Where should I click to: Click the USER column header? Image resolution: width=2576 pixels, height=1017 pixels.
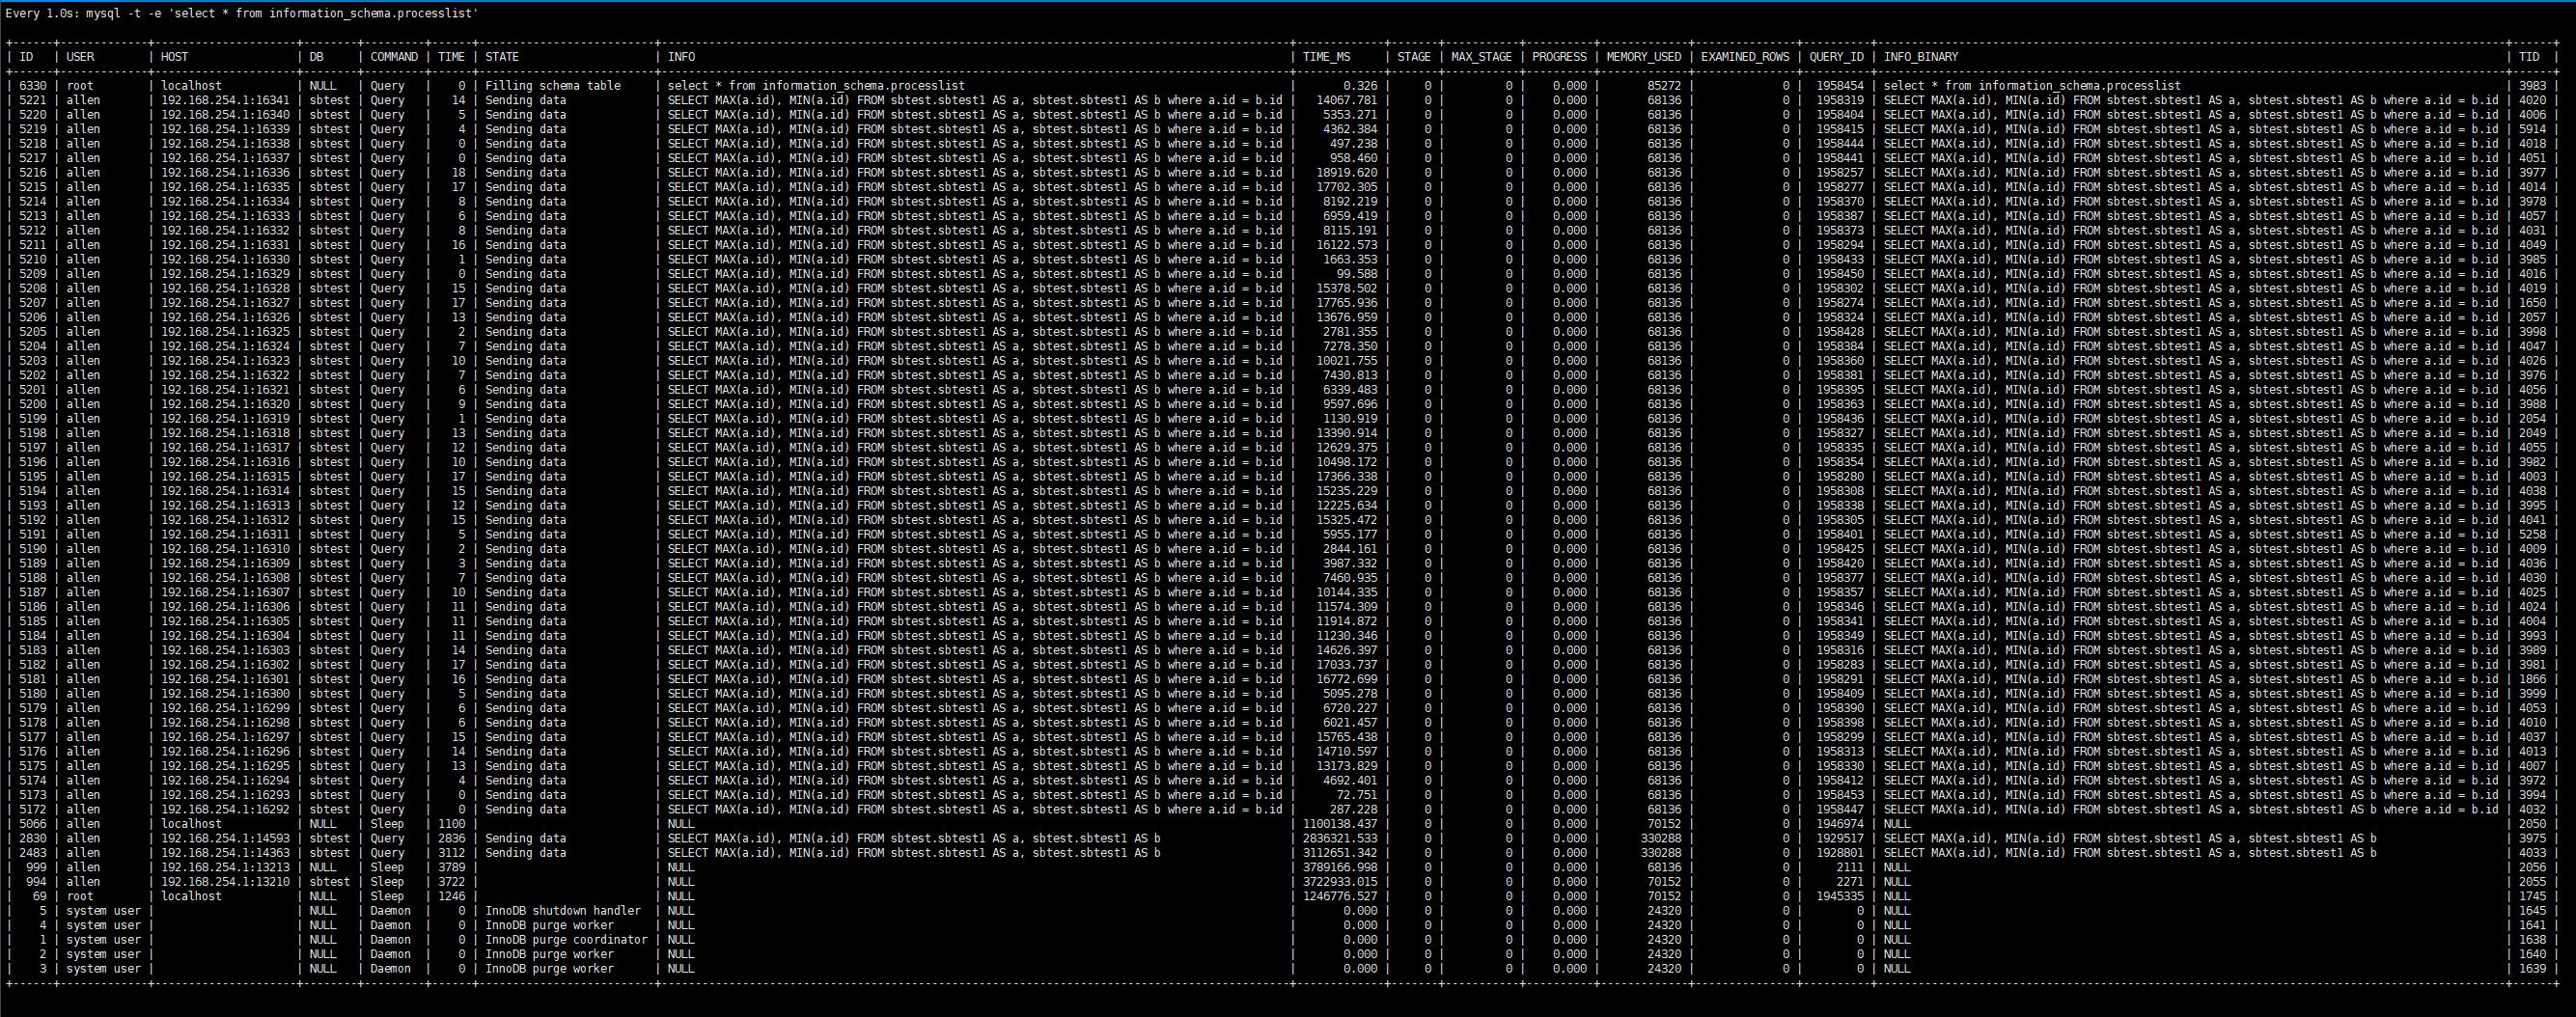(x=80, y=57)
